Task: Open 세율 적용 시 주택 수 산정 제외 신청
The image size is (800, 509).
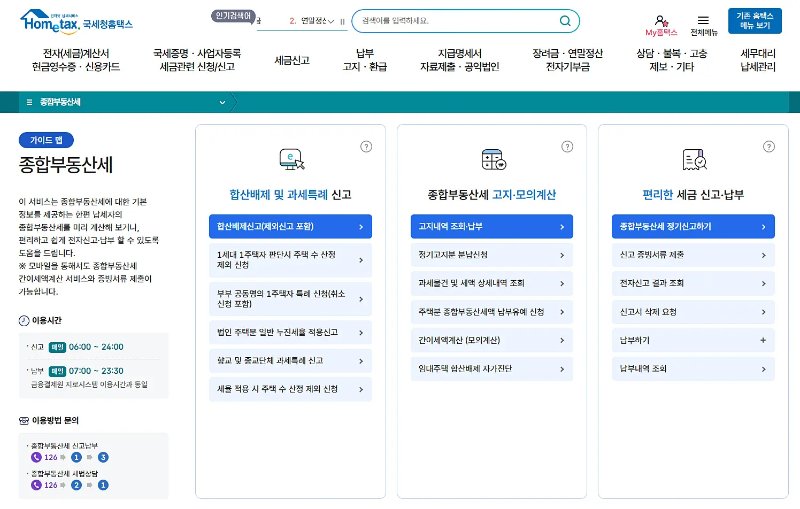Action: [x=290, y=389]
